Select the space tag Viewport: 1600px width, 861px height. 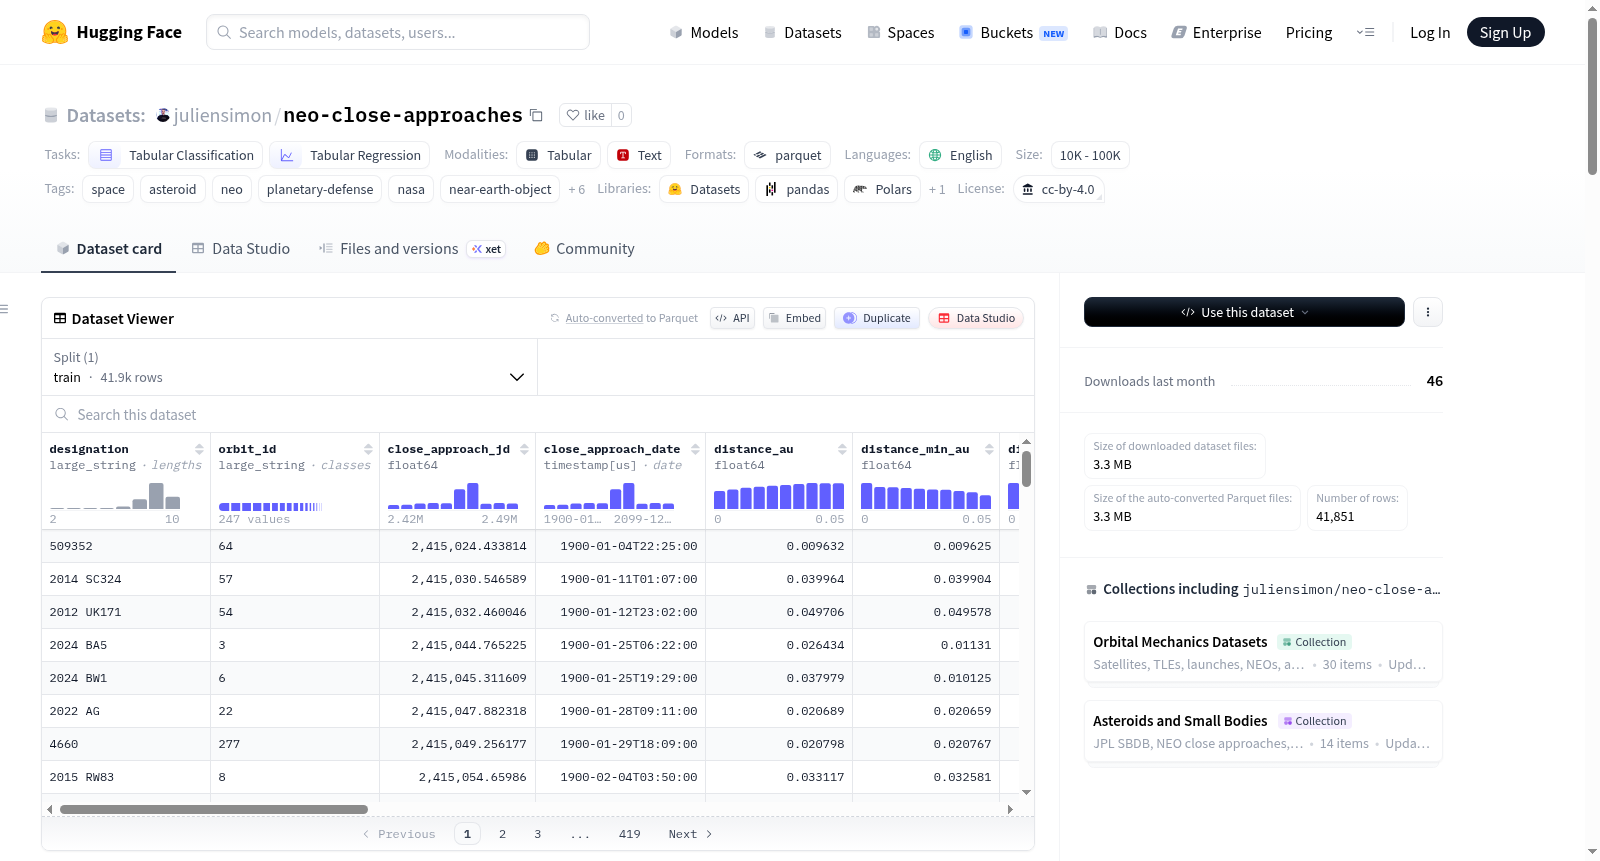pos(108,189)
